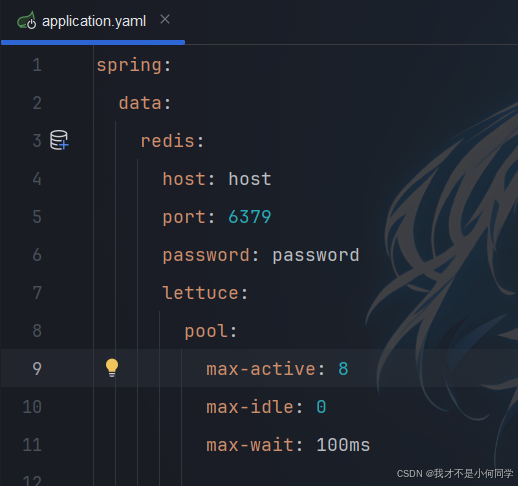Select the application.yaml editor tab
Viewport: 518px width, 486px height.
(x=93, y=21)
